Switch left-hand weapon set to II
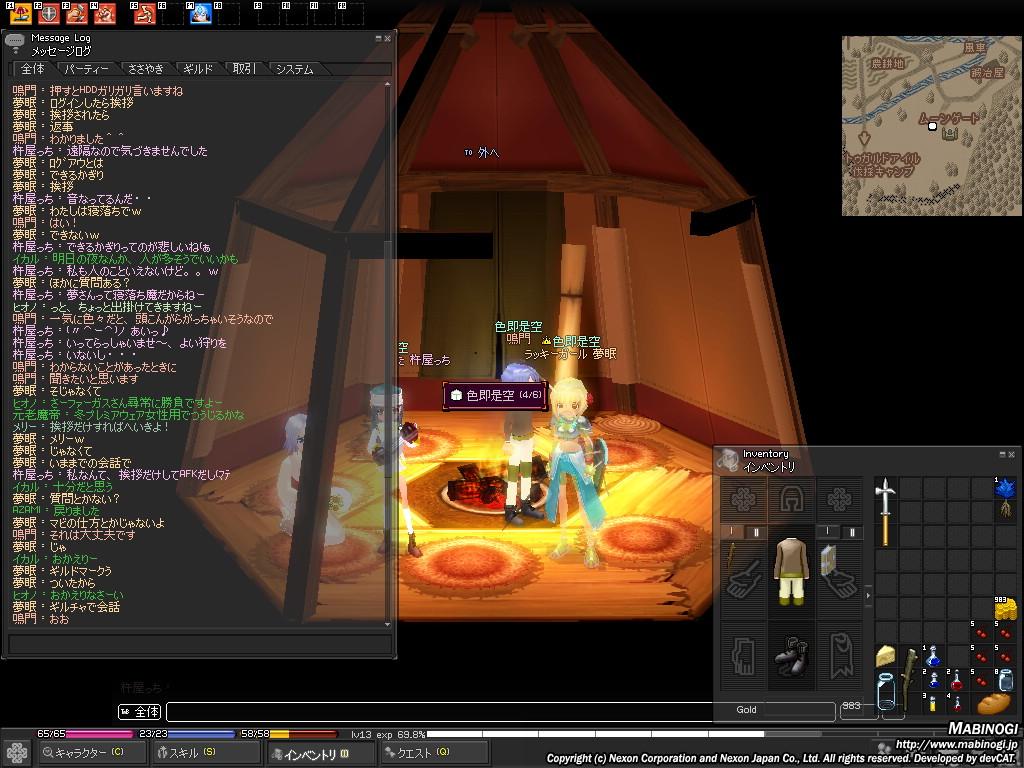Viewport: 1024px width, 768px height. point(852,532)
